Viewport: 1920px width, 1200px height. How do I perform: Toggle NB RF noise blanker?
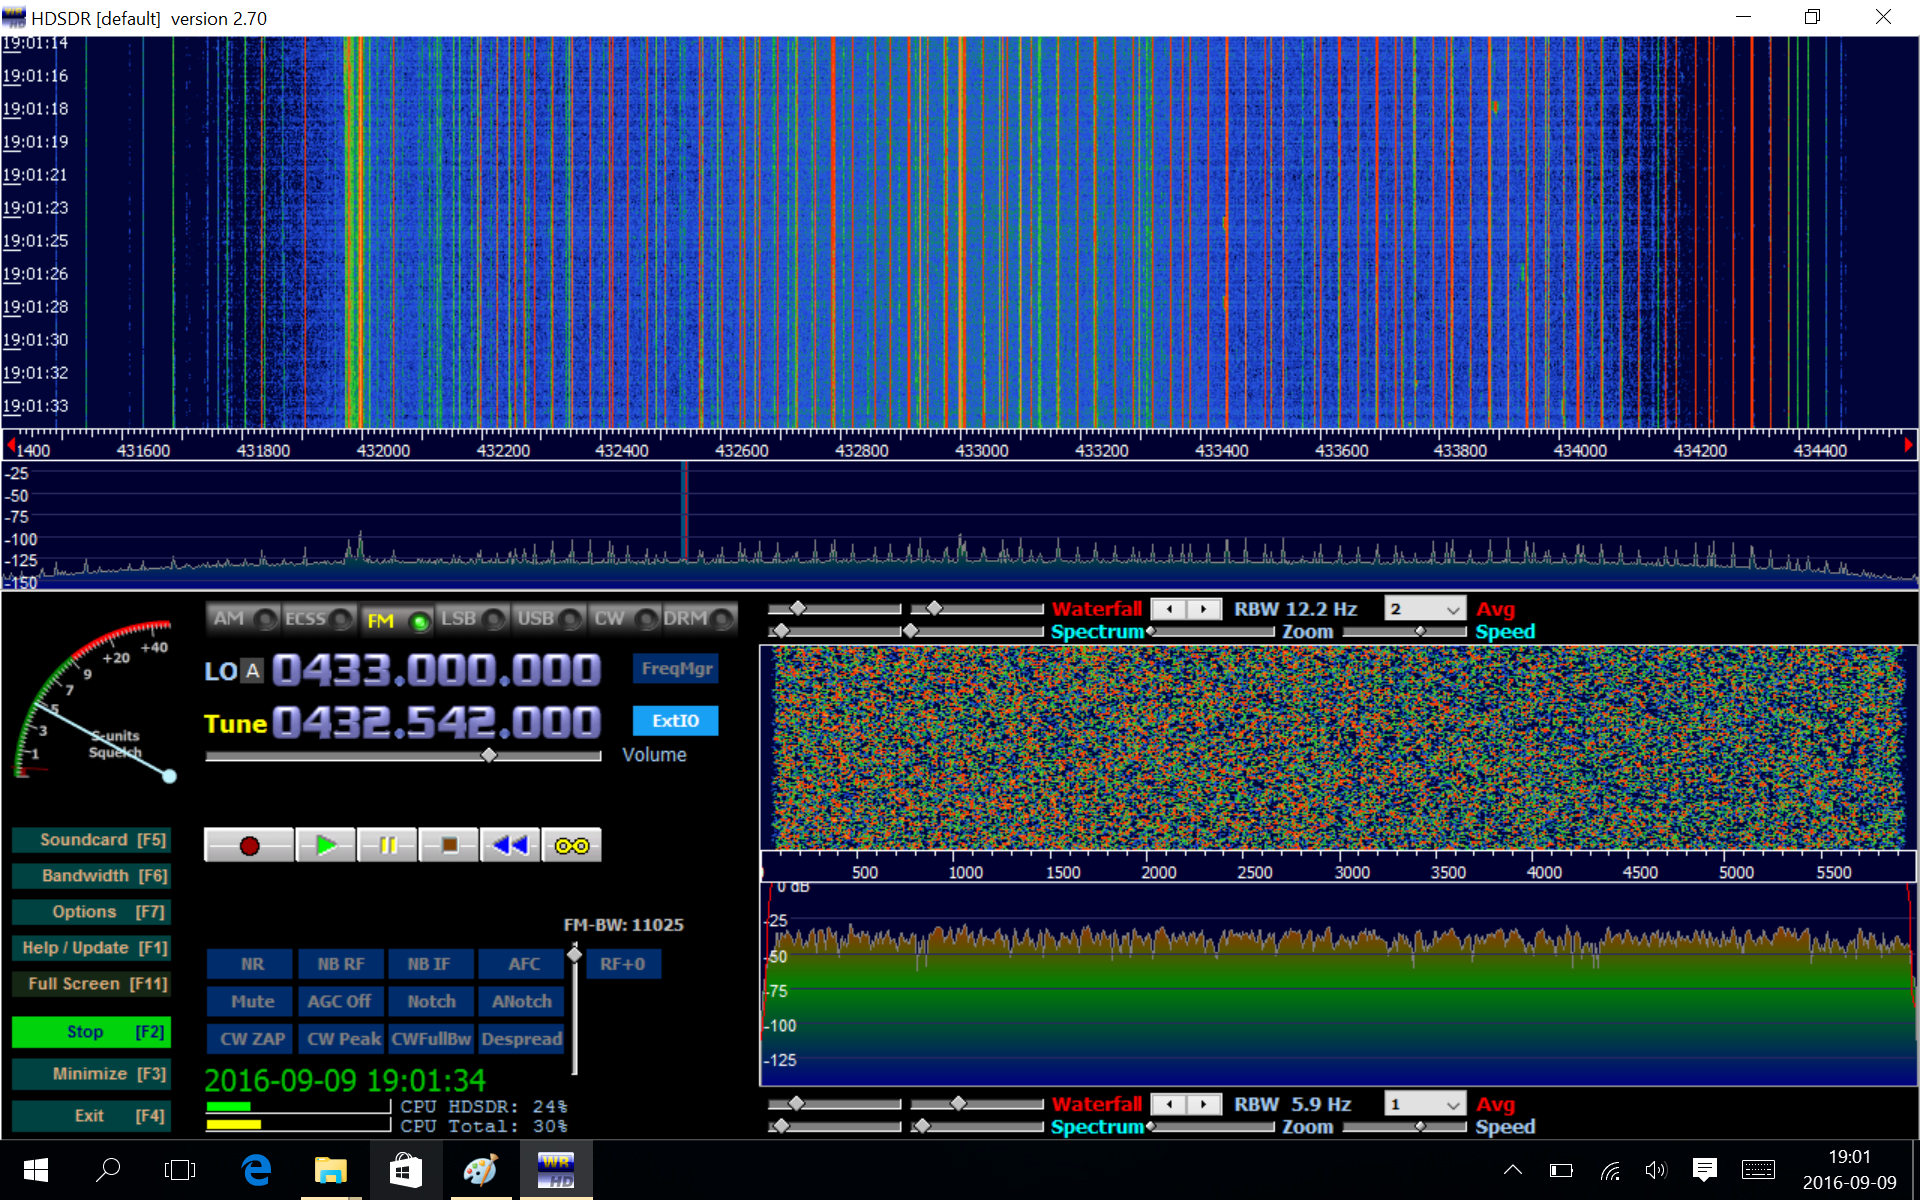point(341,964)
